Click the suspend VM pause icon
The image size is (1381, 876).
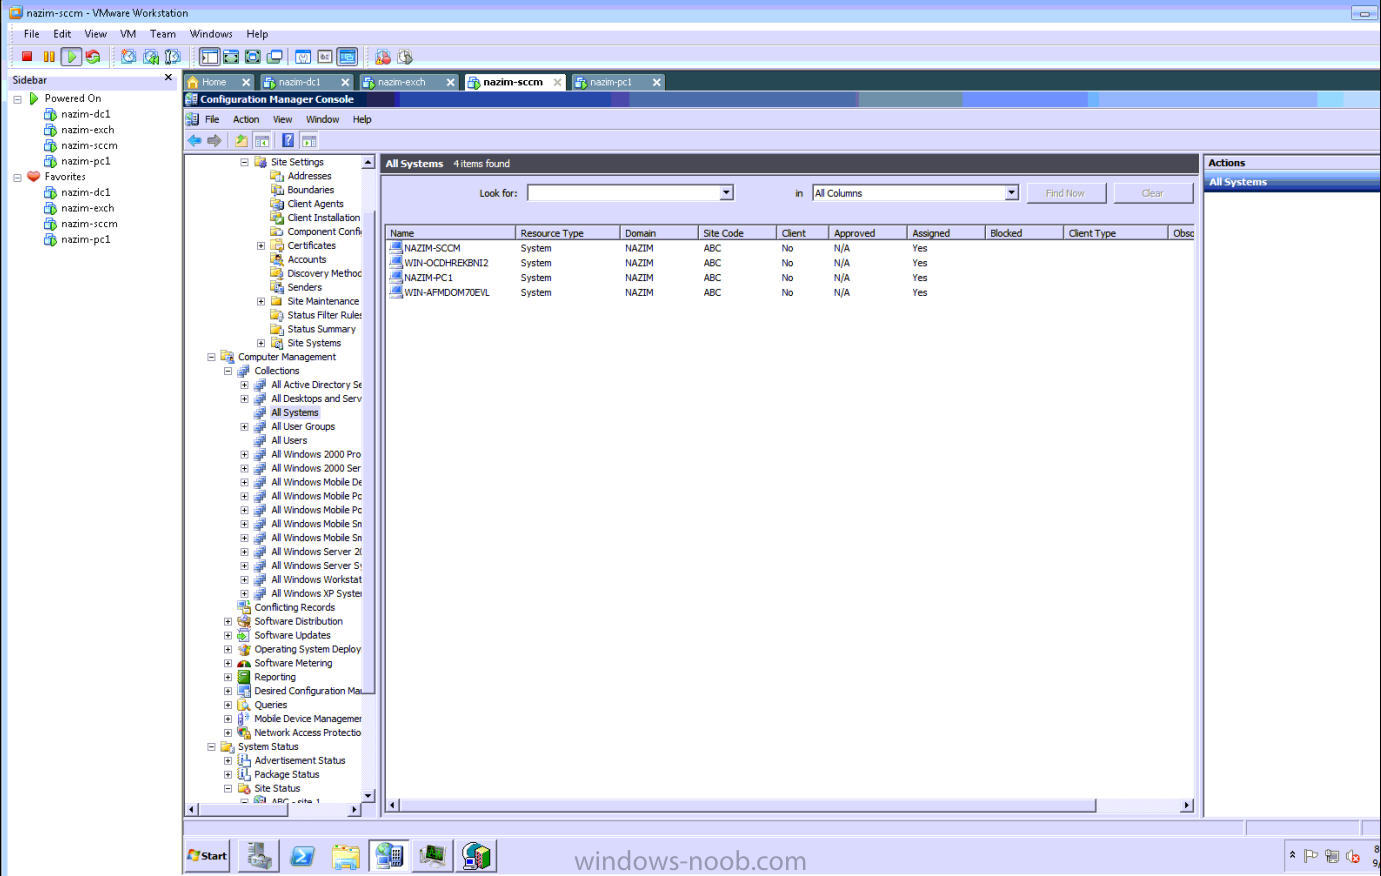[48, 57]
